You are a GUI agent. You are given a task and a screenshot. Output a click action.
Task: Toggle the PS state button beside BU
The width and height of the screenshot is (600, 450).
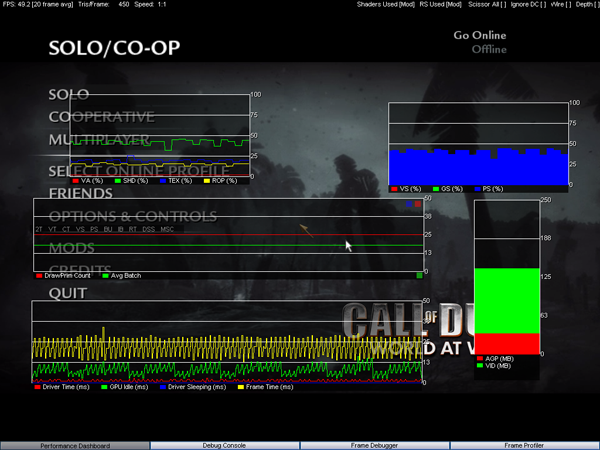point(94,229)
